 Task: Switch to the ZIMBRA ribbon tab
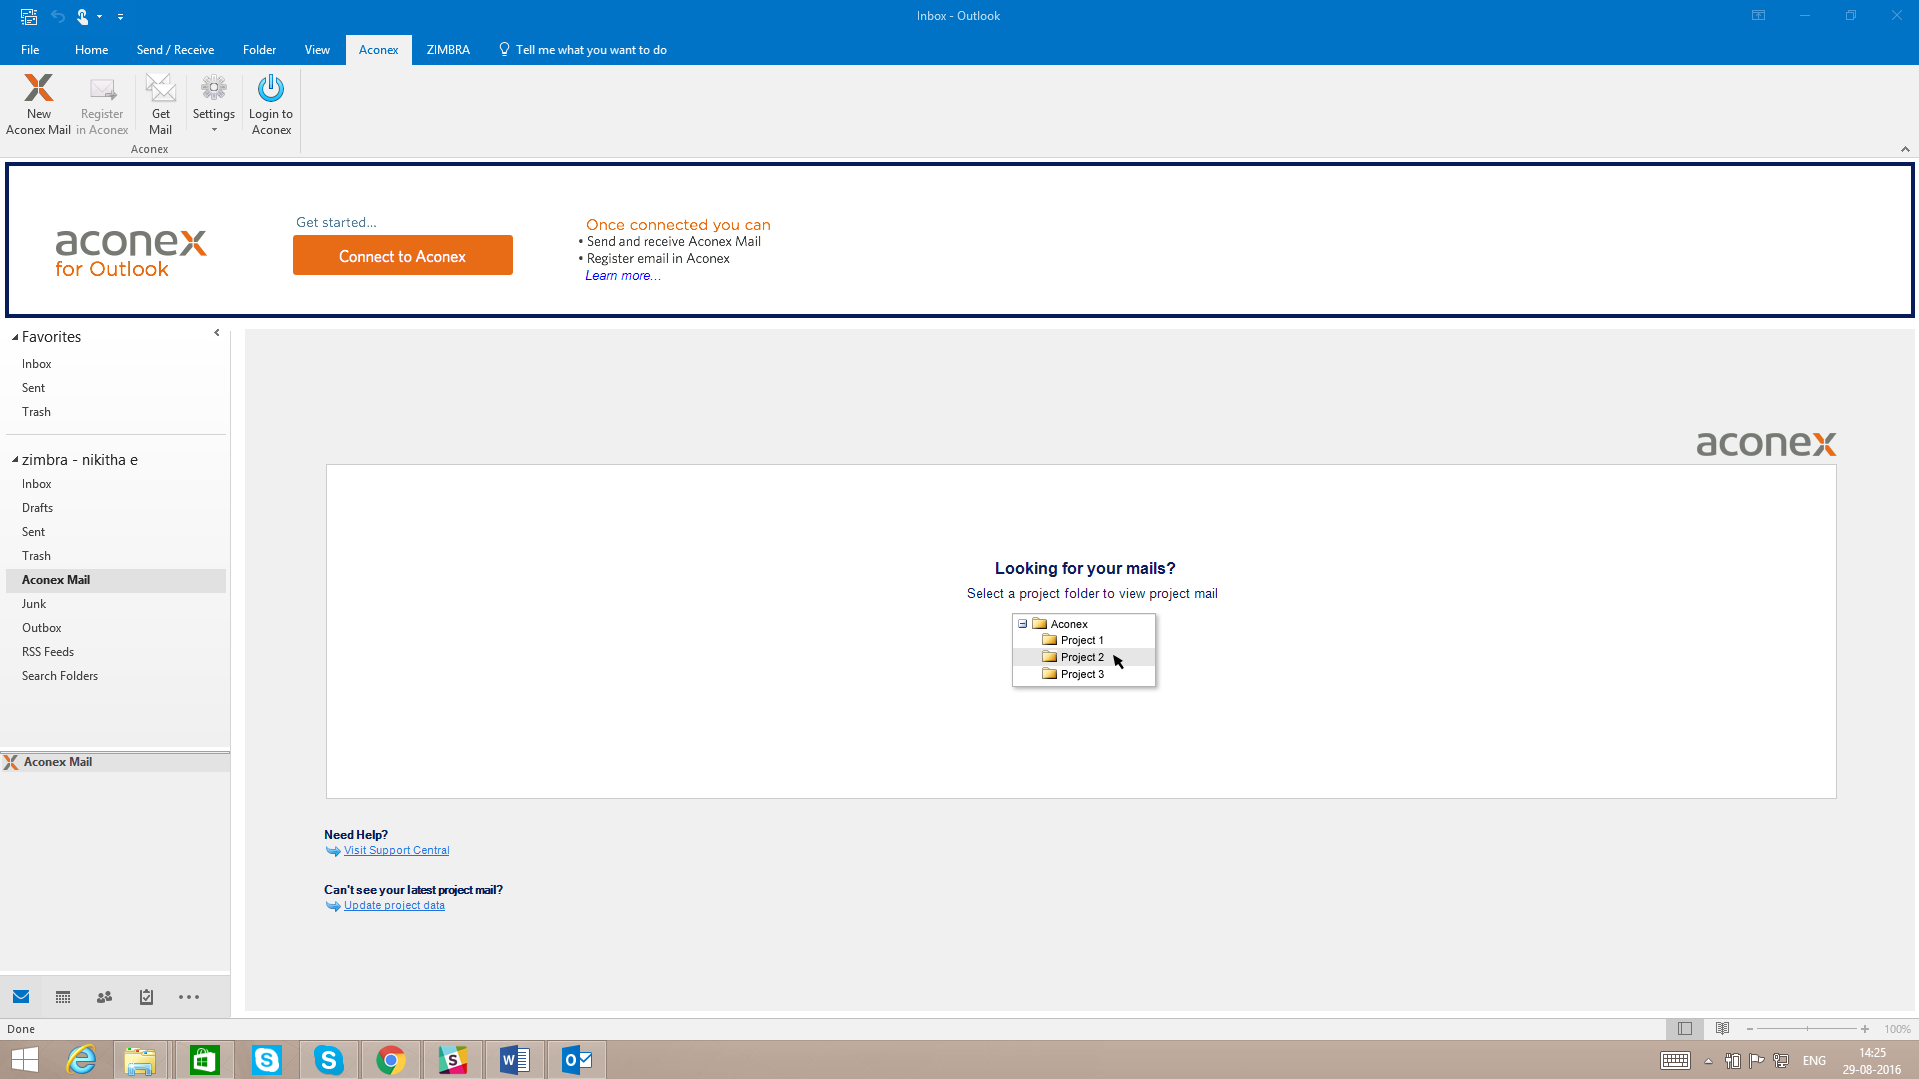(x=448, y=50)
